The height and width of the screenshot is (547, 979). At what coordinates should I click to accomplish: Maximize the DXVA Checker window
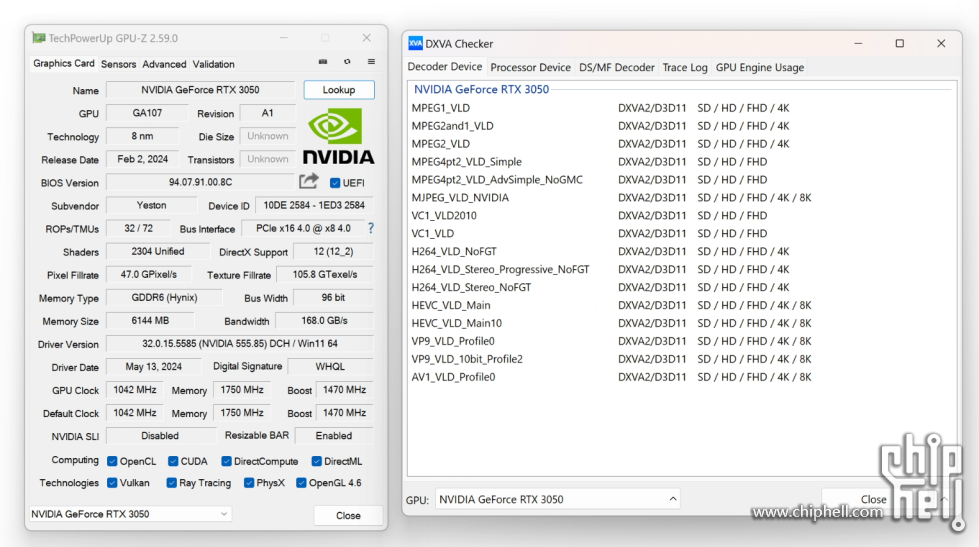tap(900, 43)
